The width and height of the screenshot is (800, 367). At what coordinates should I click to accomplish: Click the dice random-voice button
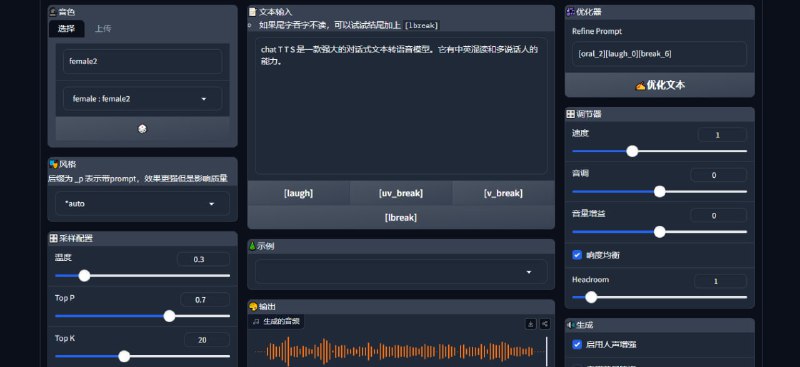pos(142,129)
